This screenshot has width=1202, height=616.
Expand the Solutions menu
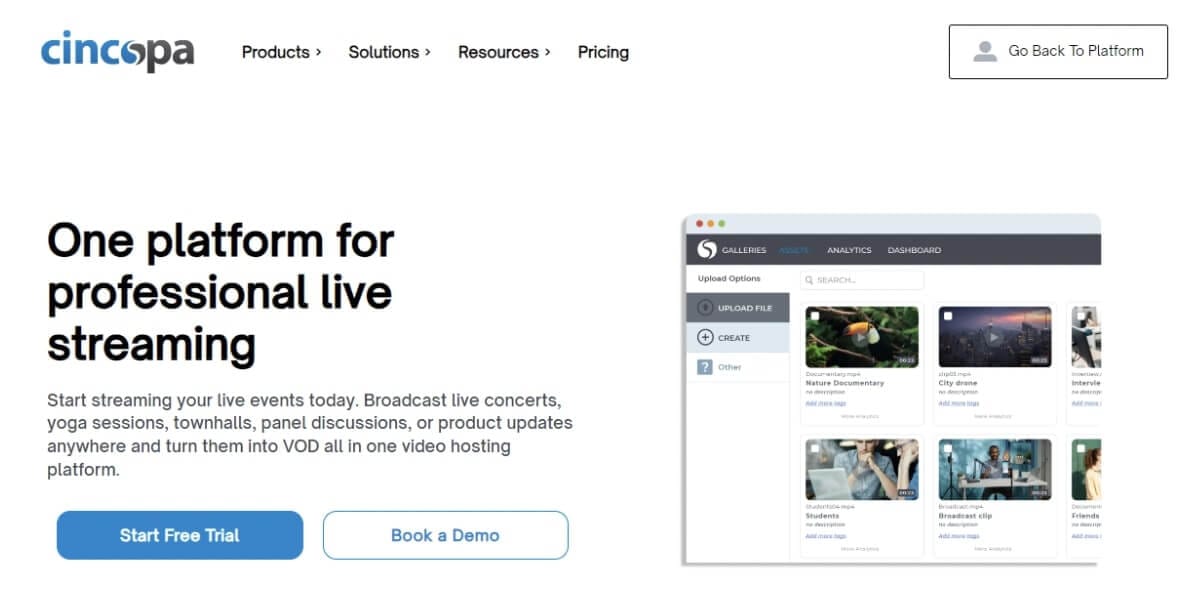click(390, 52)
